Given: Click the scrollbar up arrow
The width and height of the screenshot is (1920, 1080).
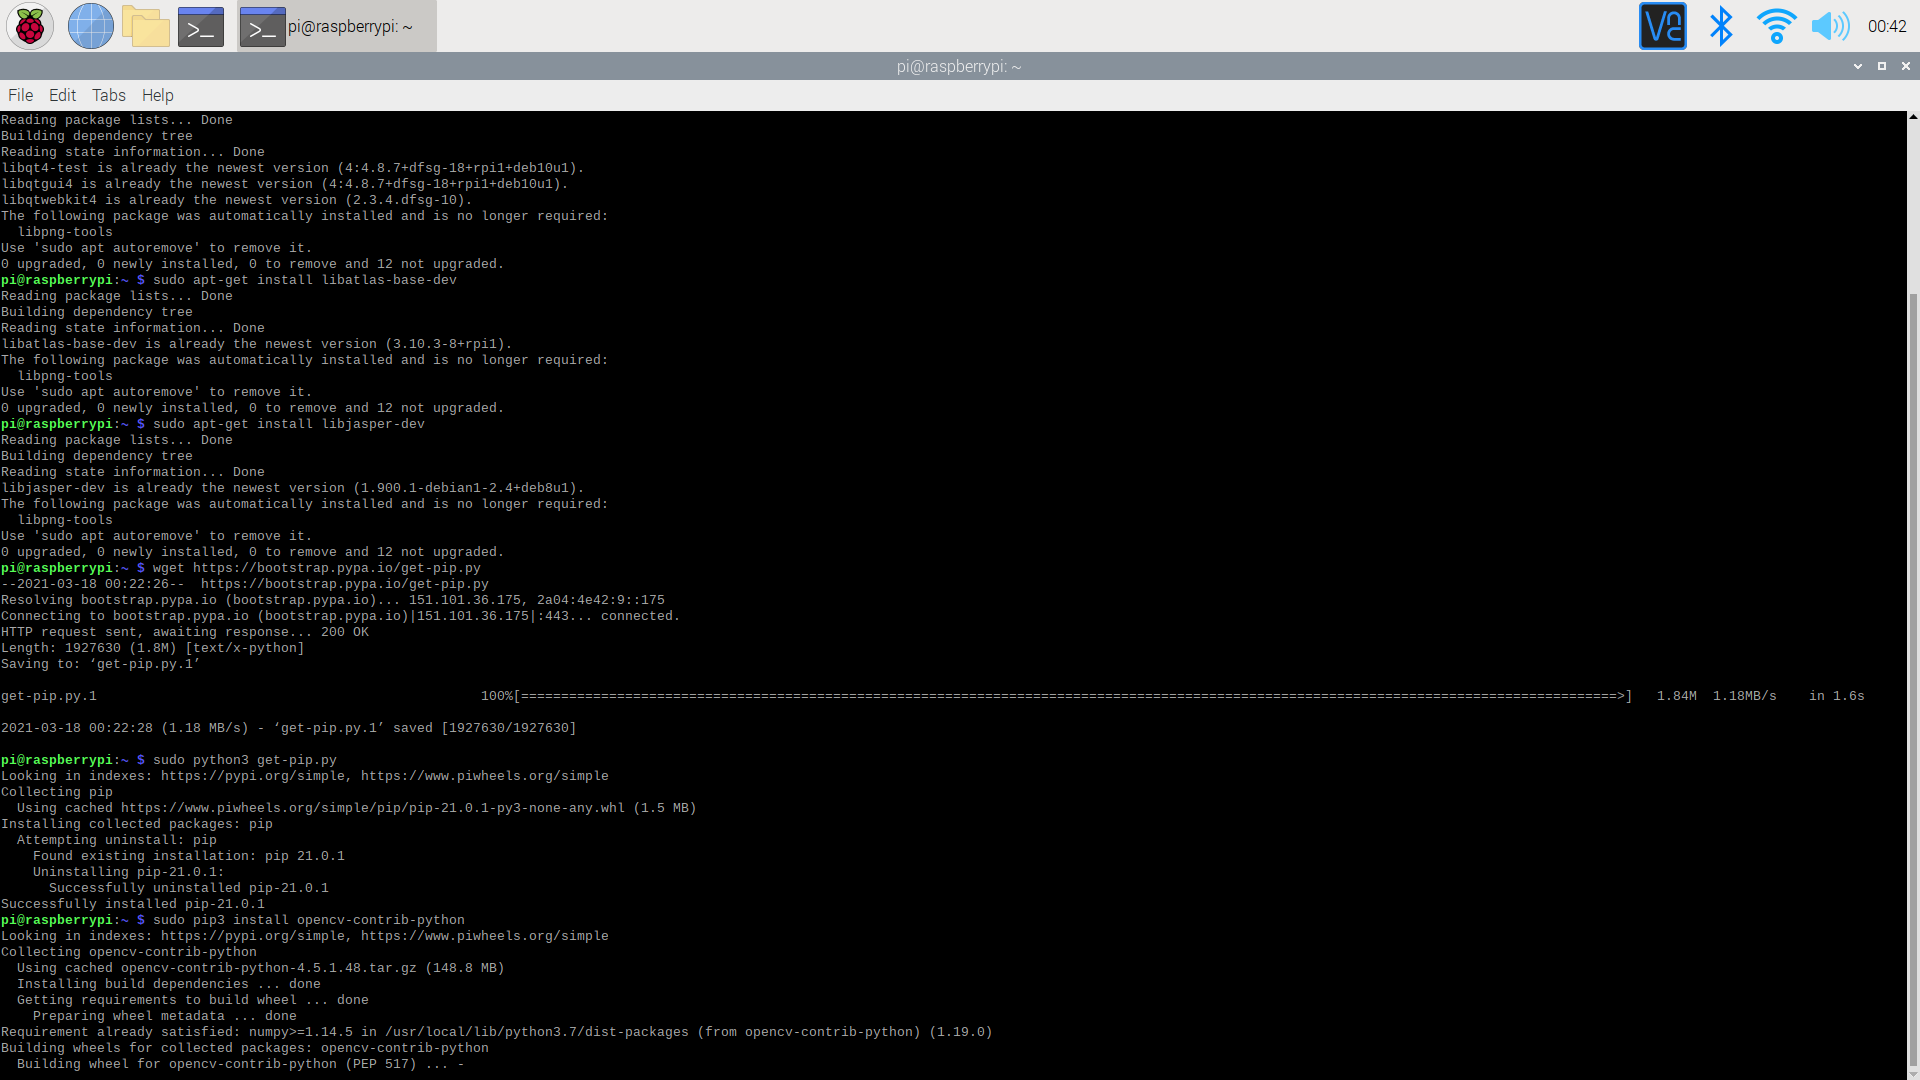Looking at the screenshot, I should point(1913,117).
